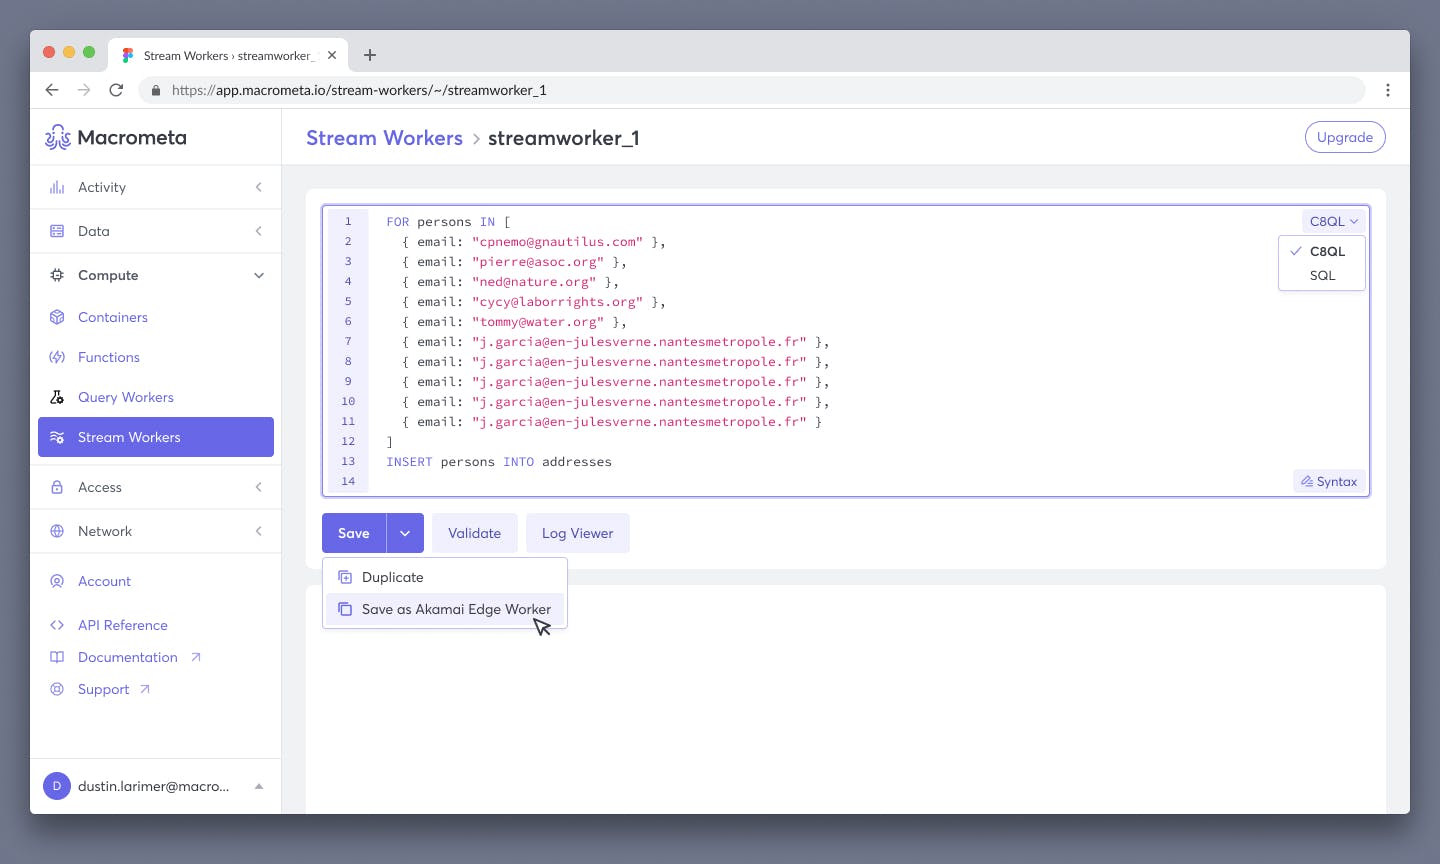Click the pierre@asoc.org email line
Image resolution: width=1440 pixels, height=864 pixels.
pos(514,262)
